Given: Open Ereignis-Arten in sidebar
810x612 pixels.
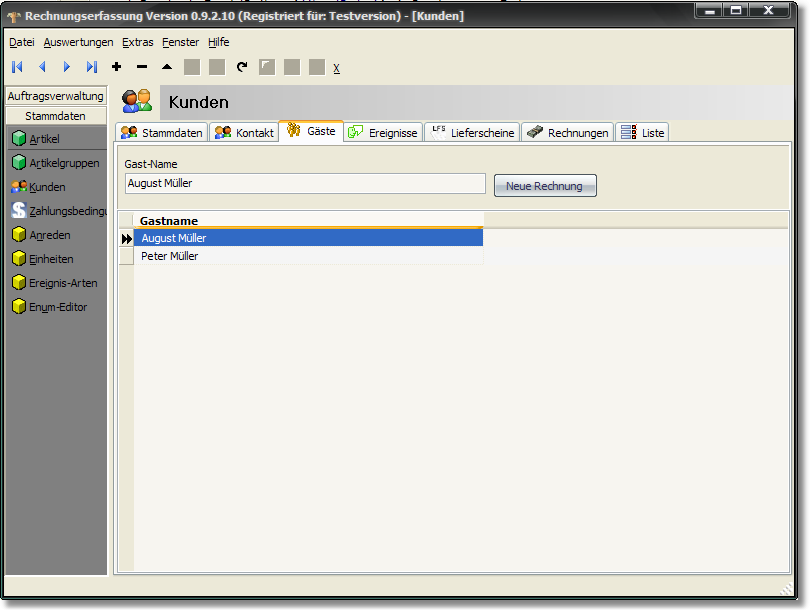Looking at the screenshot, I should 56,283.
